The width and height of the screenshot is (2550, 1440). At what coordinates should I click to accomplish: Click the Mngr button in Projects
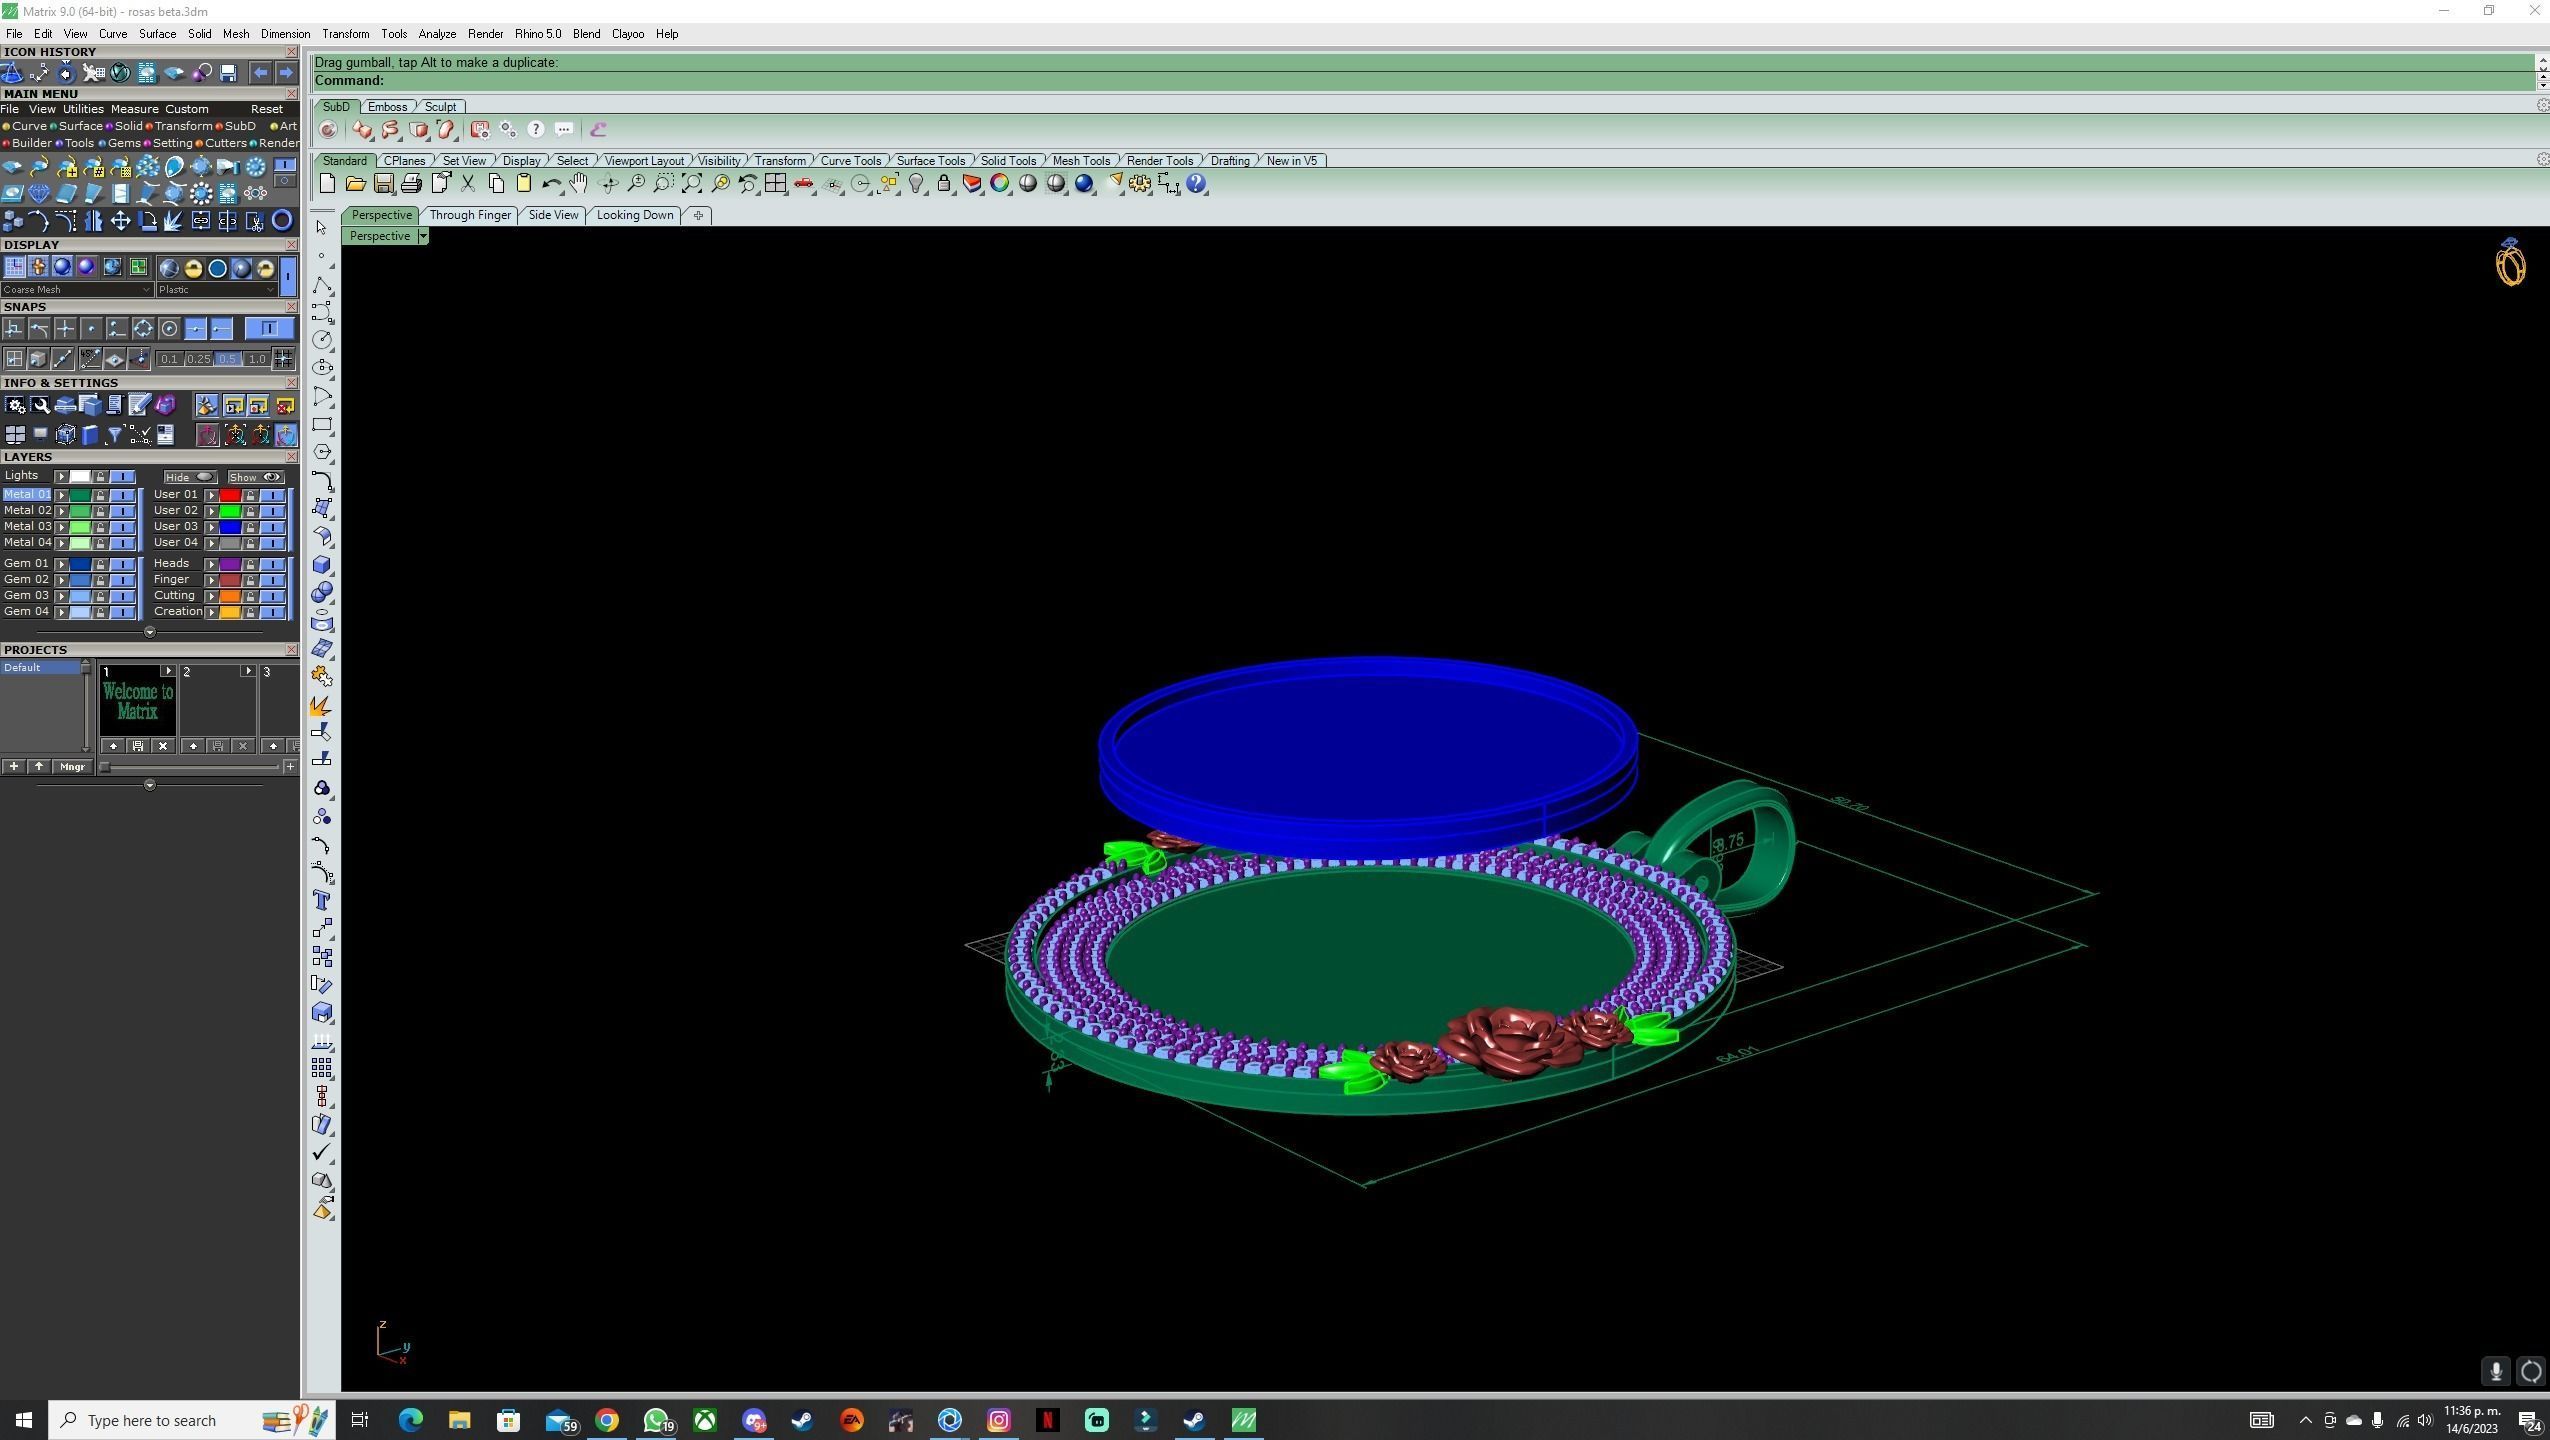point(72,767)
